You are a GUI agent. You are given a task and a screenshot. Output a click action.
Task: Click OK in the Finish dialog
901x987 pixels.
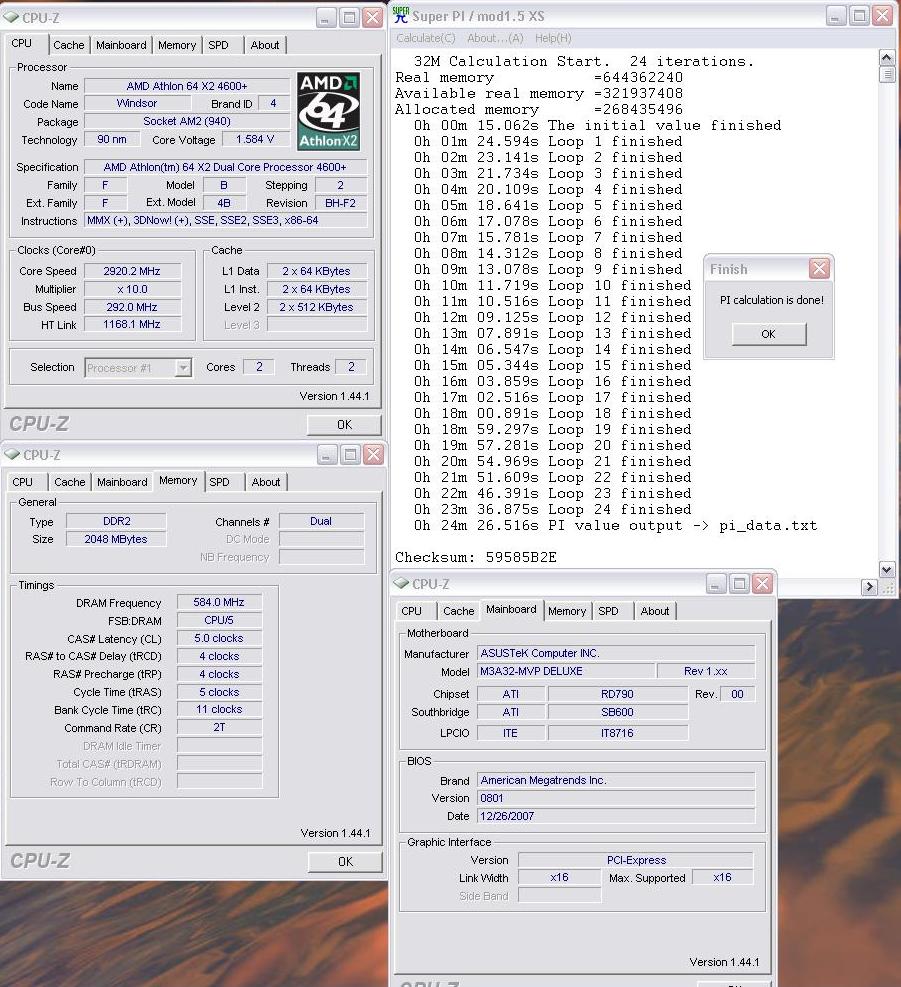point(769,334)
